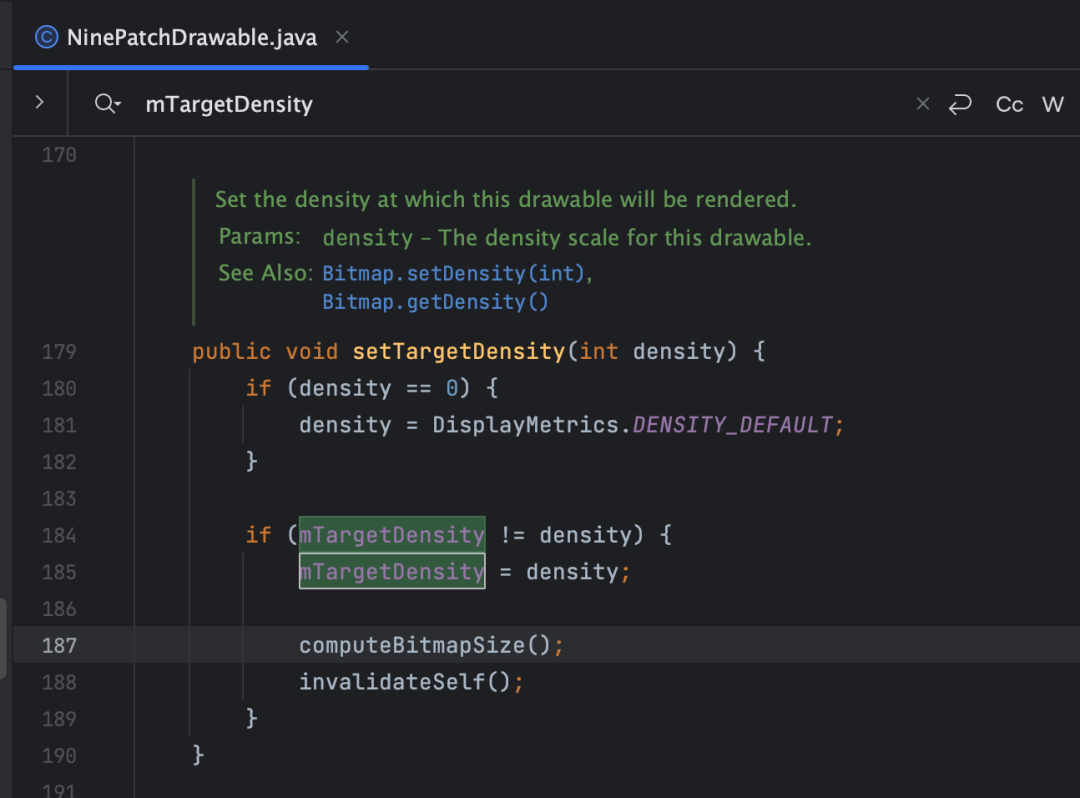This screenshot has height=798, width=1080.
Task: Open Bitmap.setDensity(int) doc link
Action: [x=453, y=273]
